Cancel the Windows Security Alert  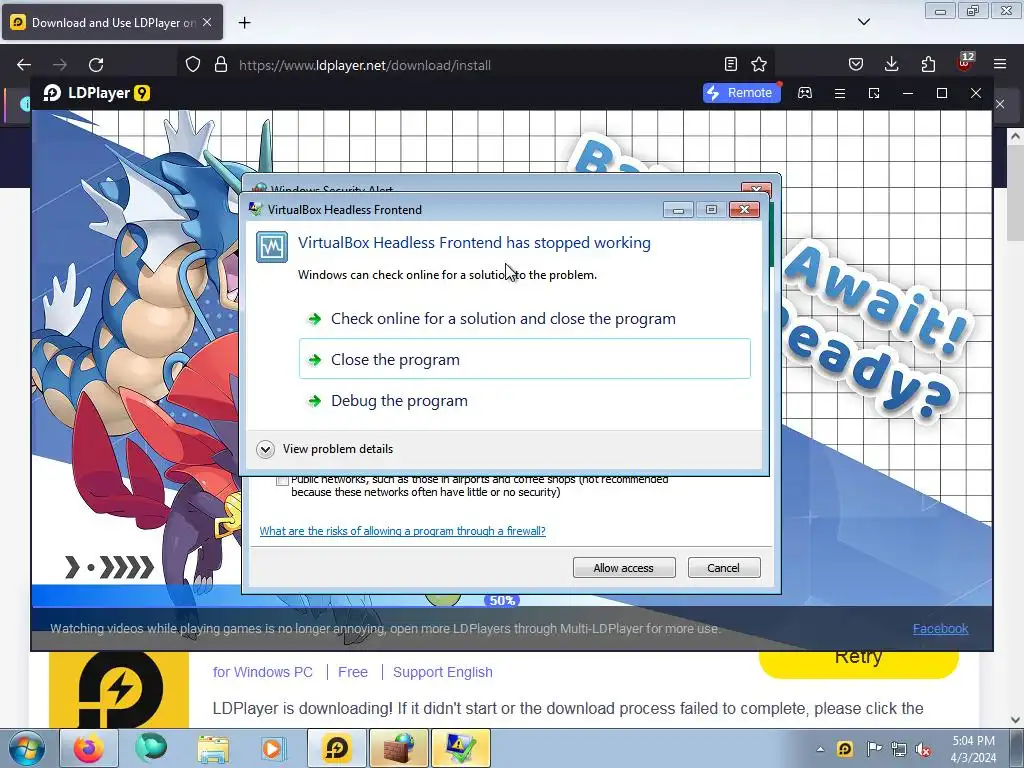pos(724,568)
